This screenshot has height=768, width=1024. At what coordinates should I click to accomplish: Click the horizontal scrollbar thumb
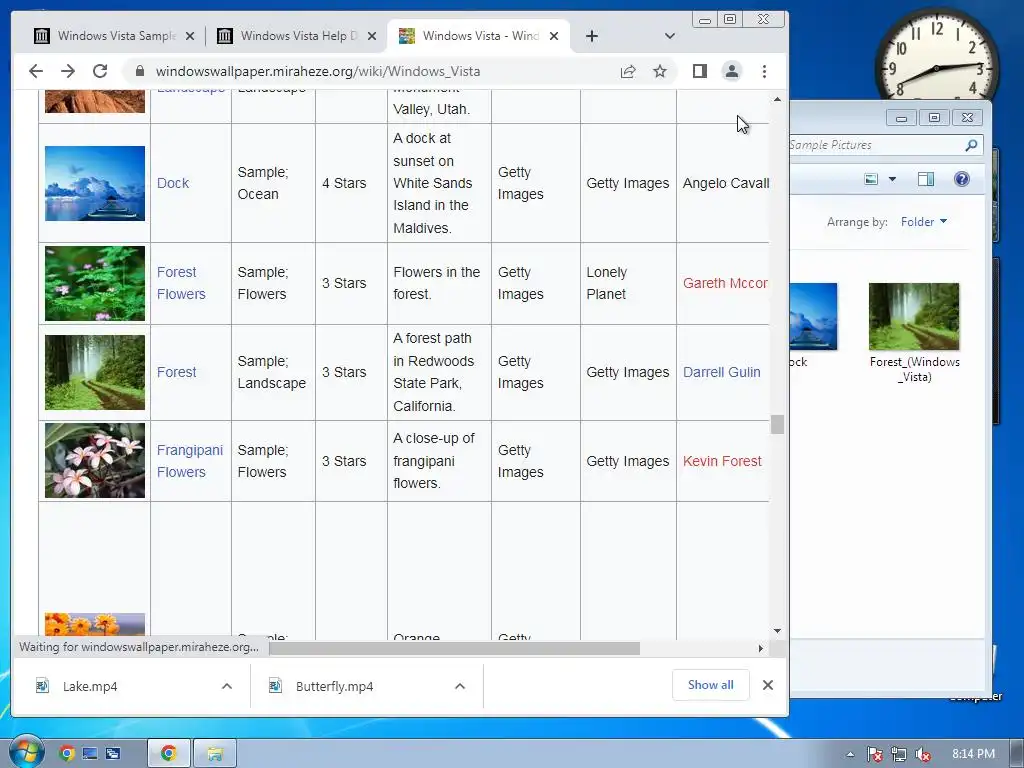coord(455,648)
